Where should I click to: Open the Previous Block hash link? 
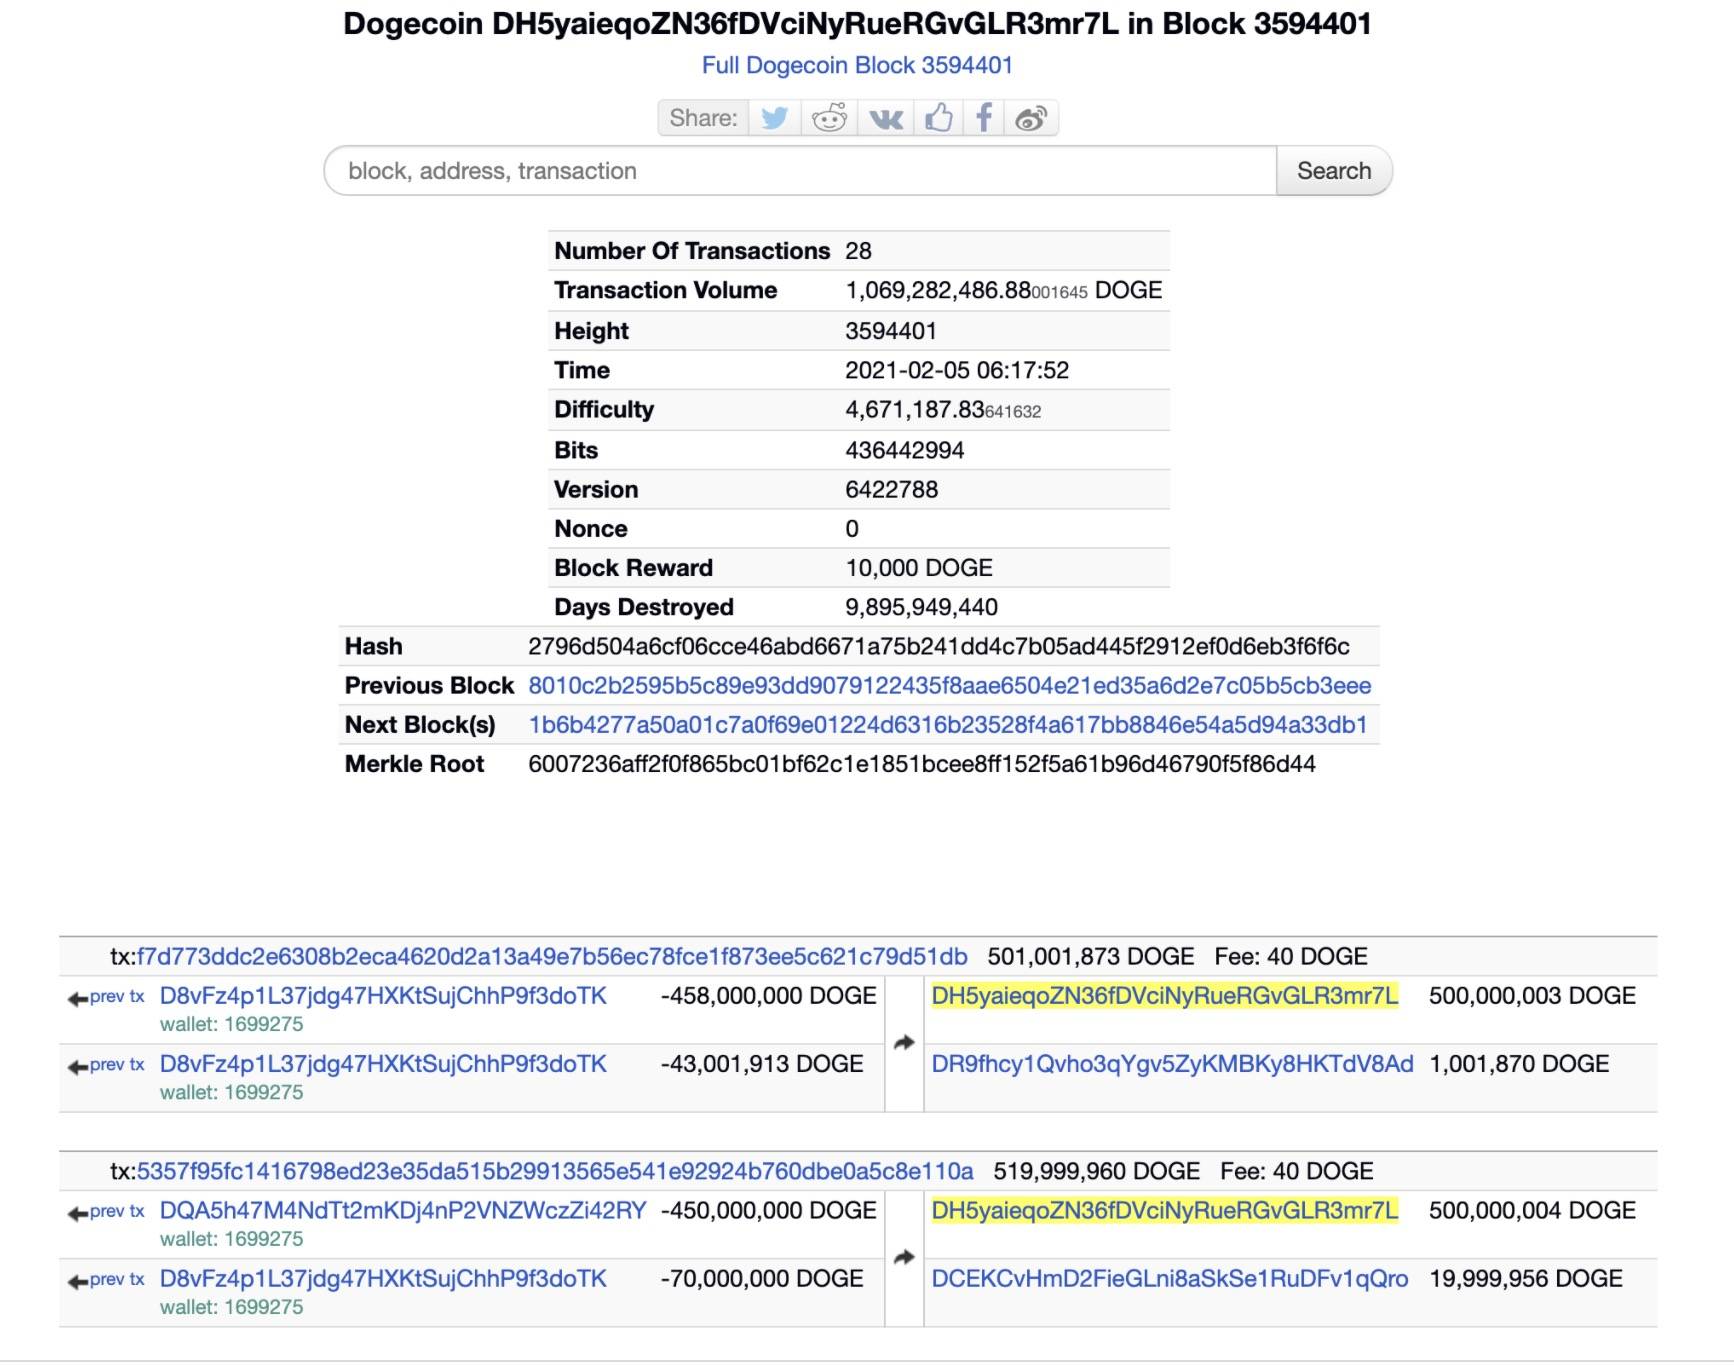pyautogui.click(x=949, y=686)
